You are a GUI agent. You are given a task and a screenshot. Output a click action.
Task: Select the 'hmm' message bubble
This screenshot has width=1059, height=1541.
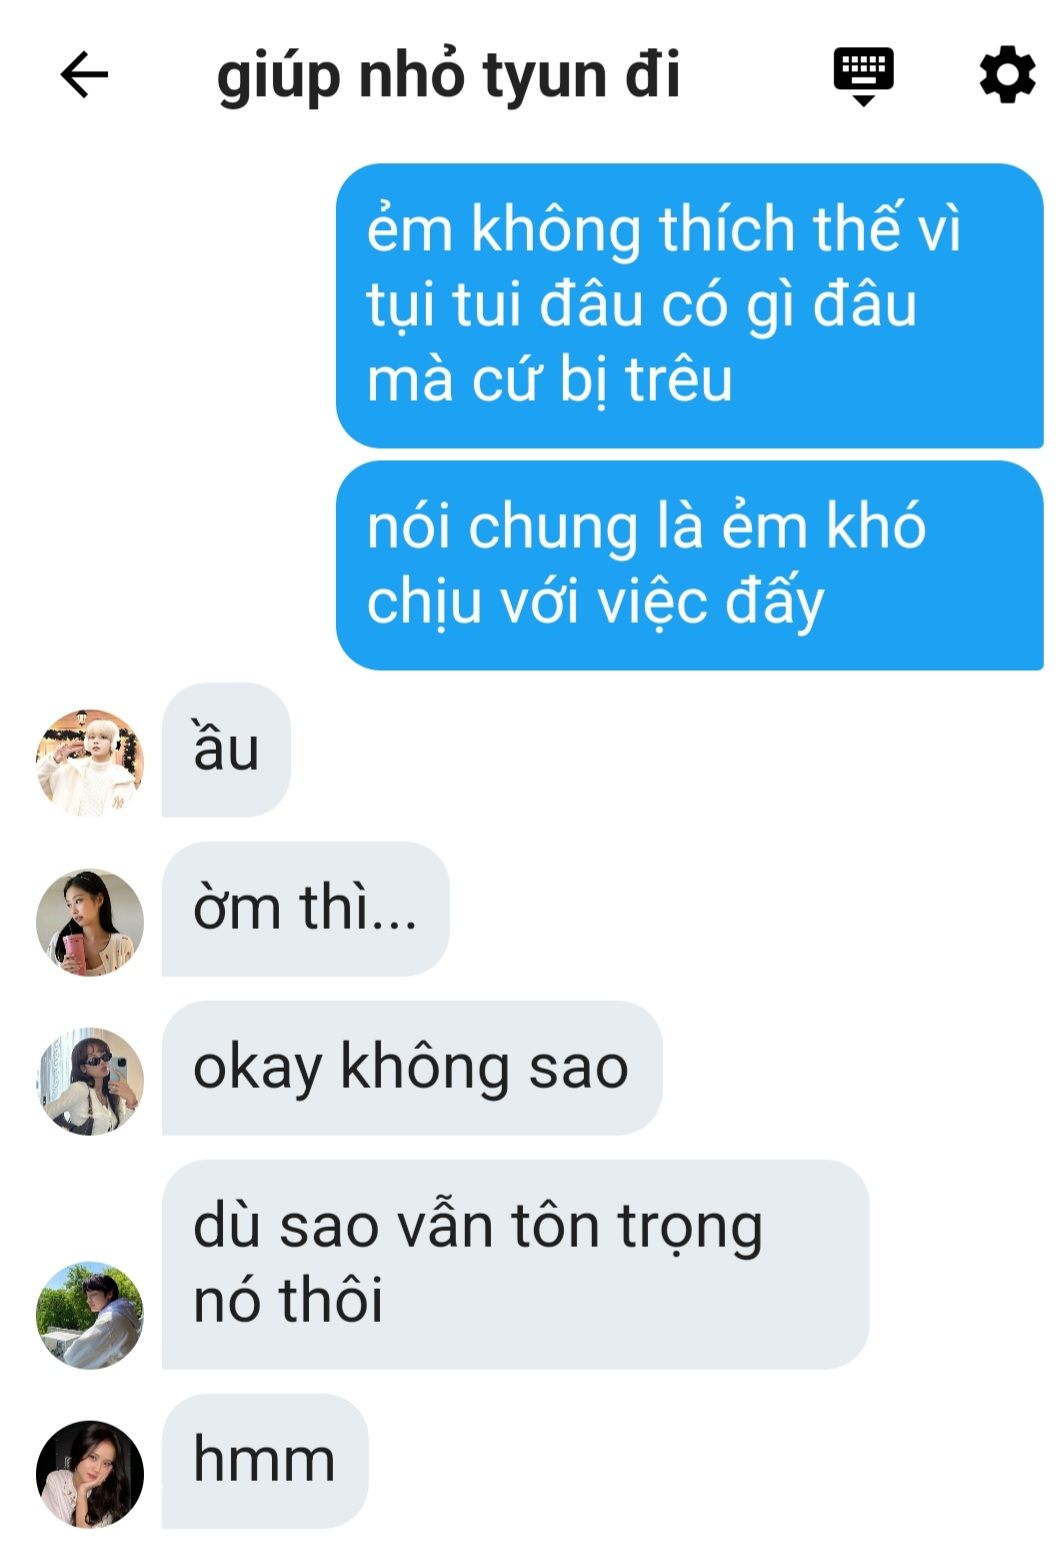click(265, 1461)
